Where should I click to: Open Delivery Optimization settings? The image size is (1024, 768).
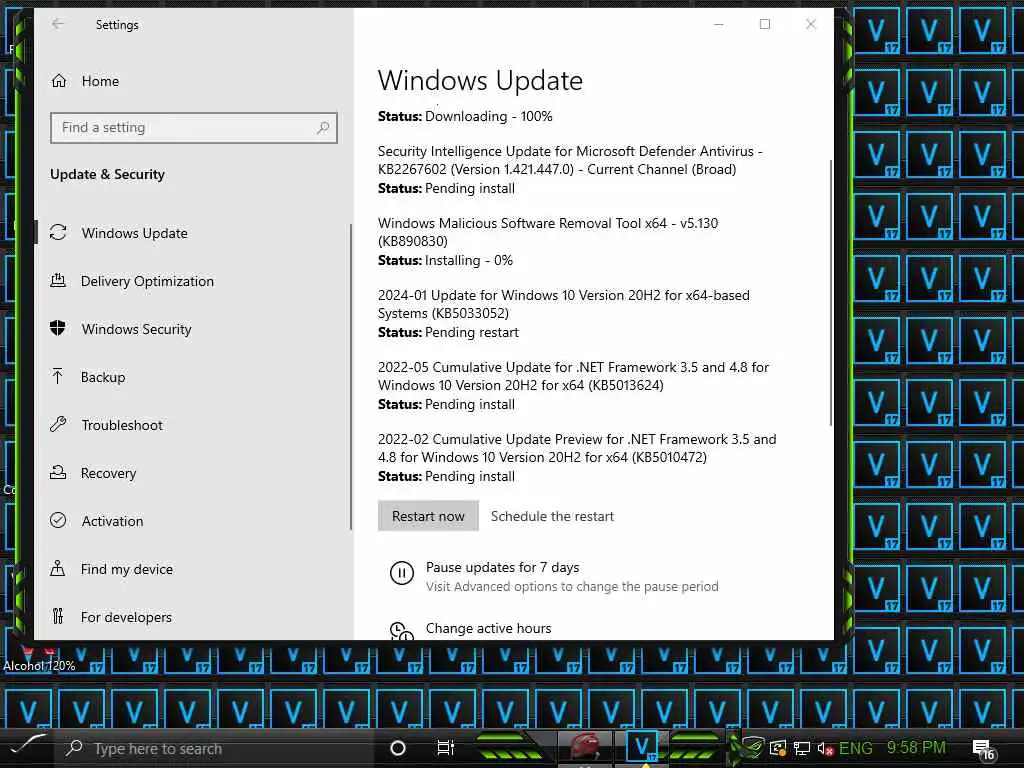[x=147, y=281]
